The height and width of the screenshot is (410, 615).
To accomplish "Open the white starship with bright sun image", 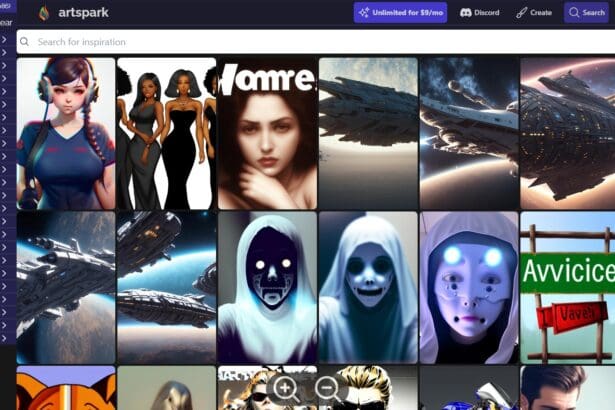I will tap(469, 133).
